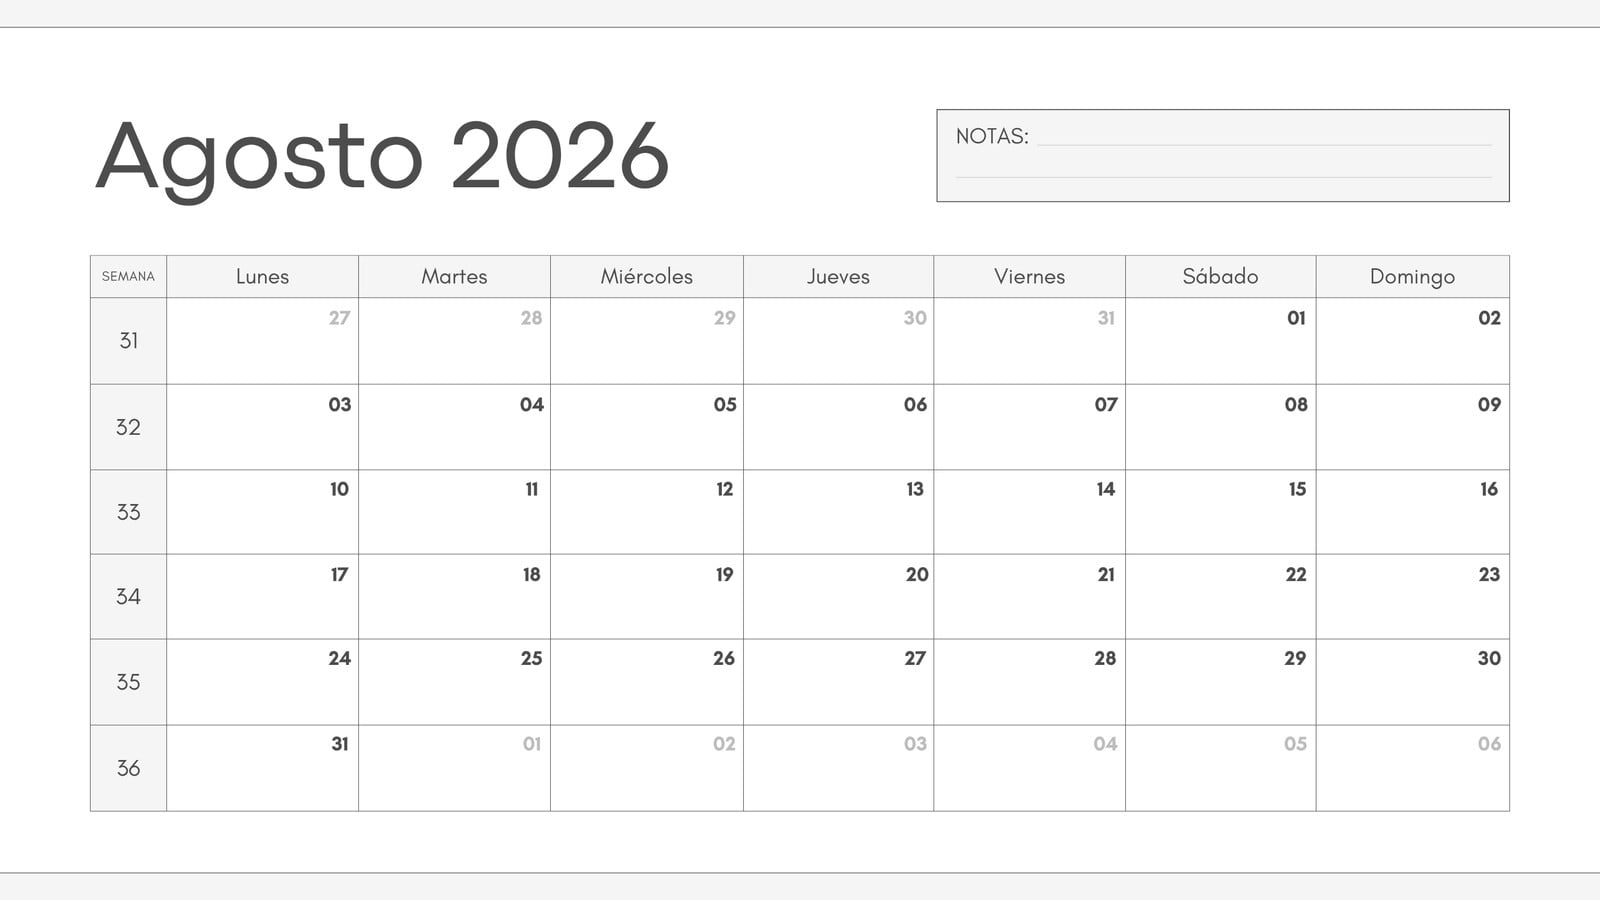The image size is (1600, 900).
Task: Click day 05 Wednesday cell
Action: click(647, 427)
